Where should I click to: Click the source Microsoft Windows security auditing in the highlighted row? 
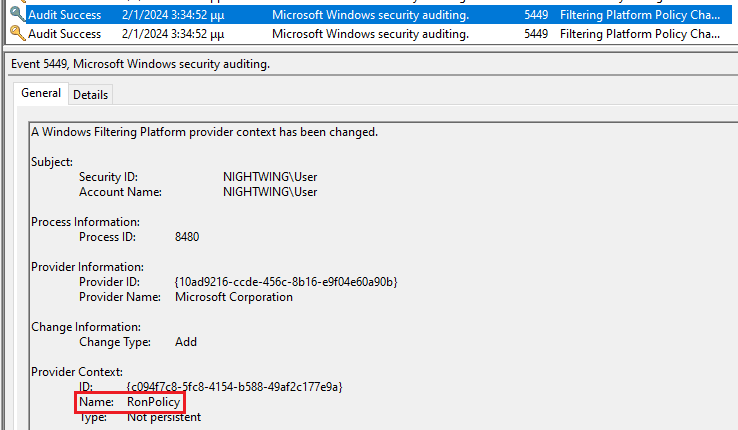click(370, 15)
